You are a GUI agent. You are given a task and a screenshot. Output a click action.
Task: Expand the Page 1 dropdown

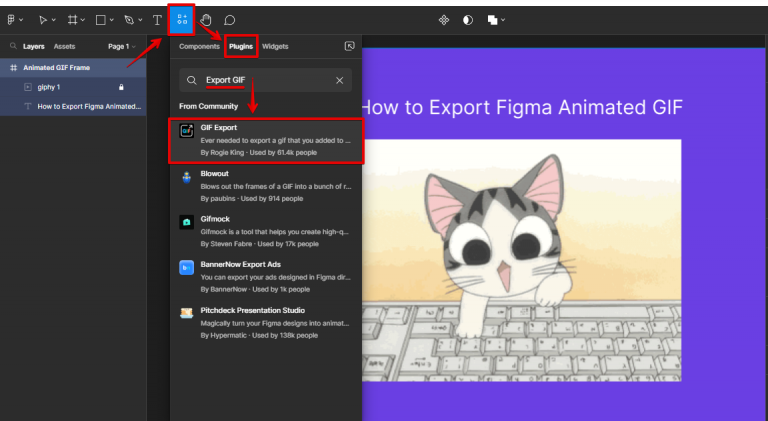coord(122,46)
